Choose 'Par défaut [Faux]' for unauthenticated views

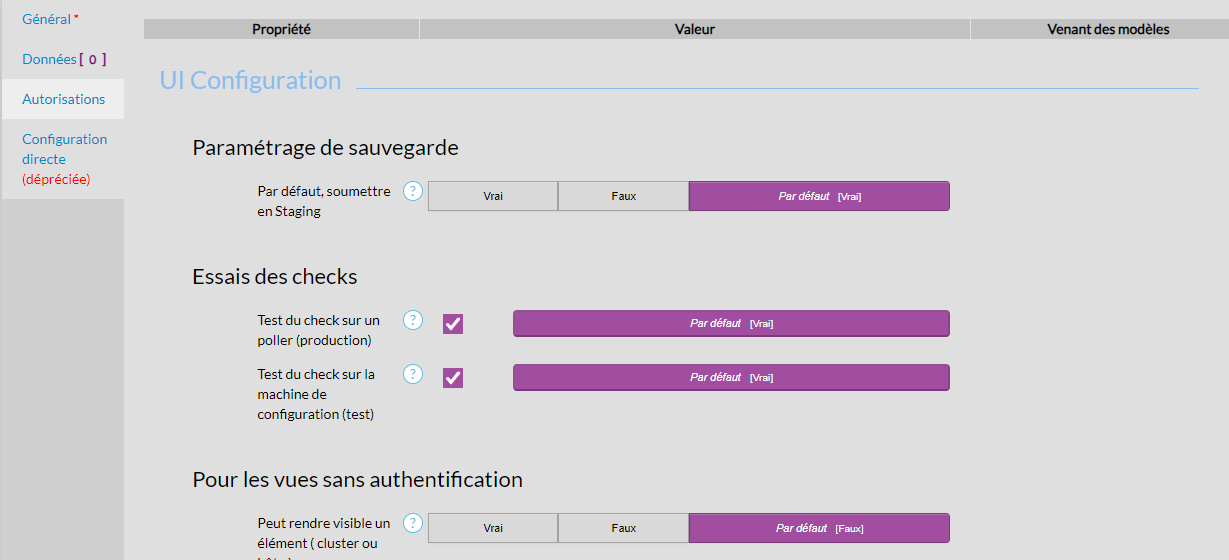[x=819, y=528]
